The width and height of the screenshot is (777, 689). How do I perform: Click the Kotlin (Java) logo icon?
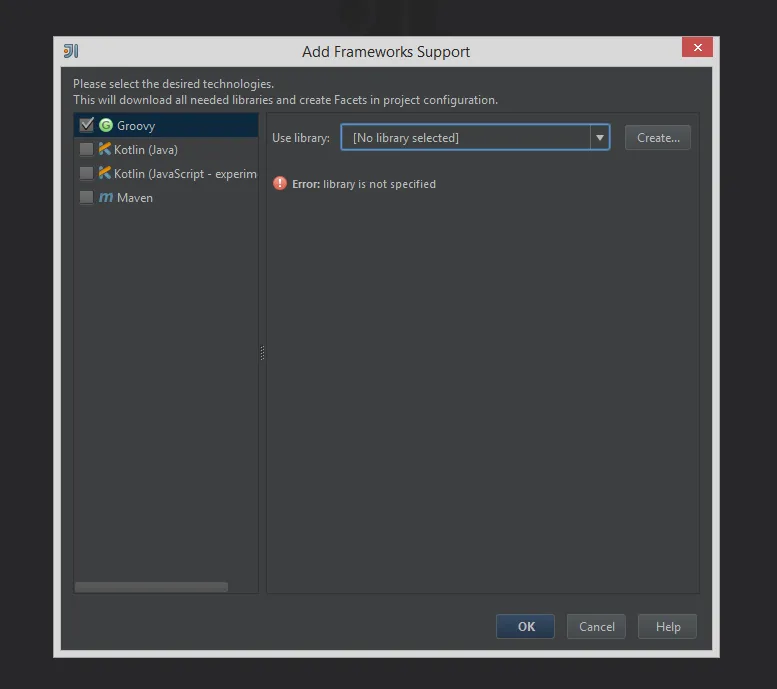(x=105, y=149)
